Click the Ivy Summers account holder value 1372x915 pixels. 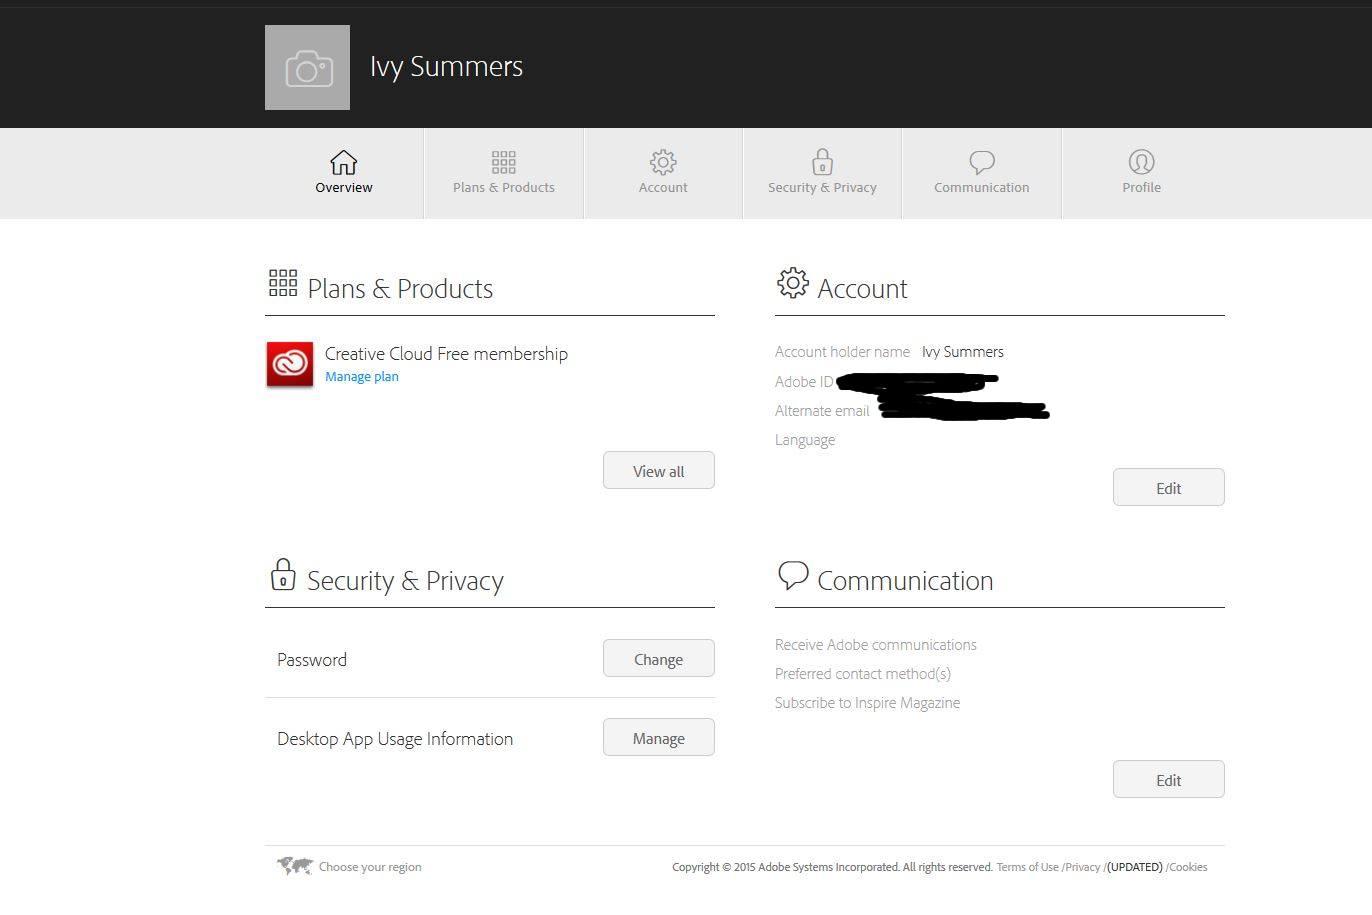coord(963,352)
